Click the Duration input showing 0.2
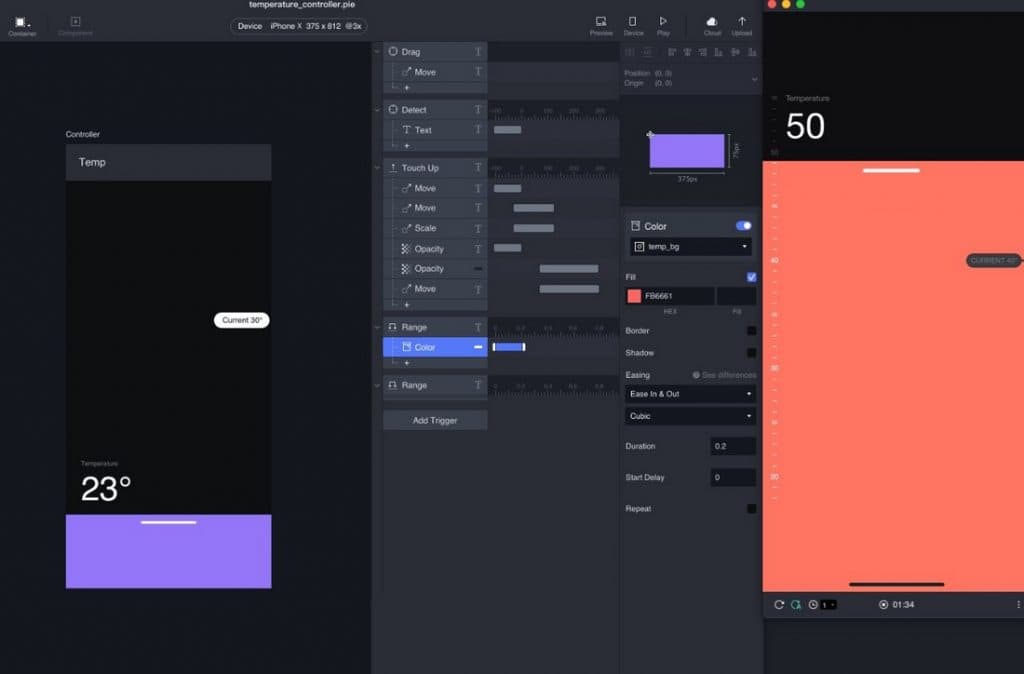This screenshot has width=1024, height=674. [x=732, y=446]
